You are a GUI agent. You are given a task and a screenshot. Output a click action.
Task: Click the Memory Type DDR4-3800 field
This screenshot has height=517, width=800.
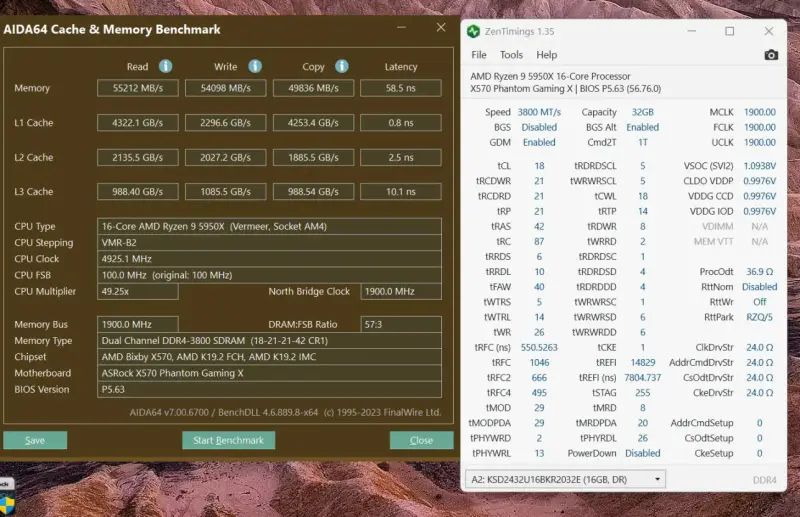(x=269, y=340)
